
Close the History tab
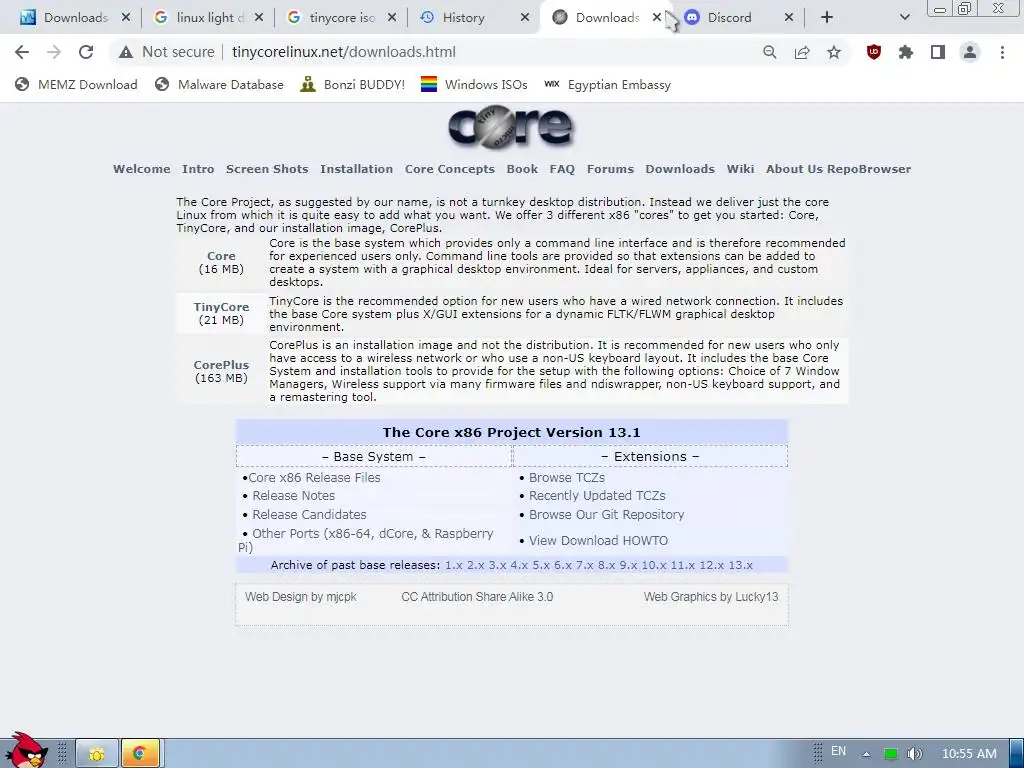pos(524,18)
